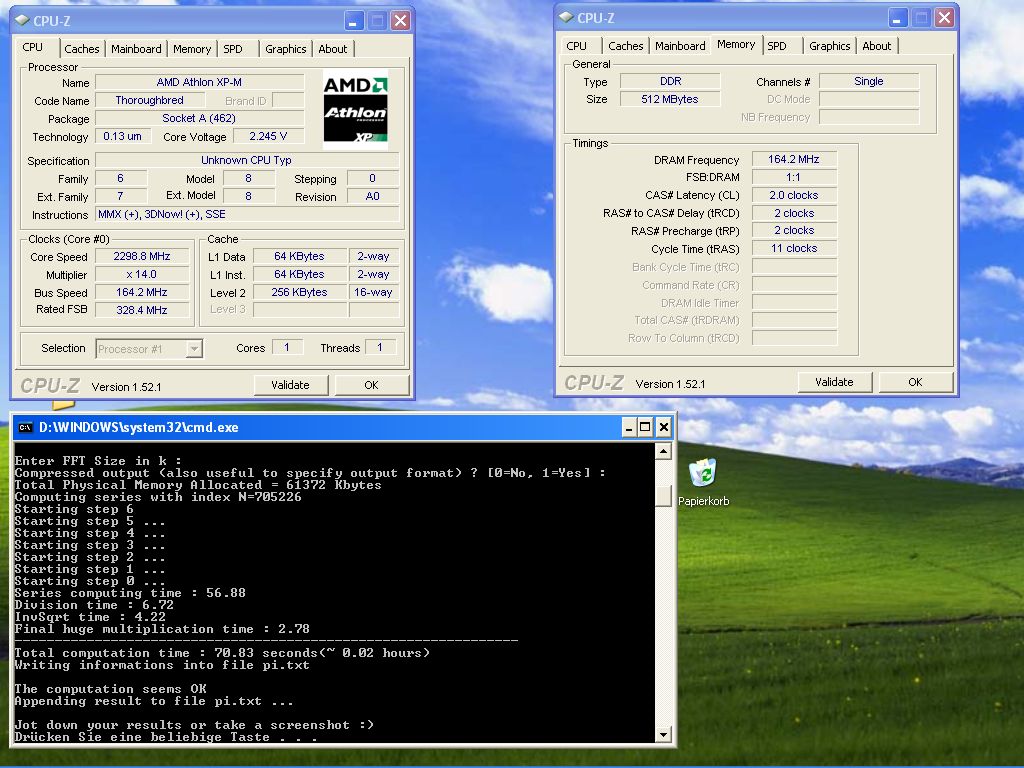Open the Graphics tab in left CPU-Z window
The height and width of the screenshot is (768, 1024).
pos(285,49)
